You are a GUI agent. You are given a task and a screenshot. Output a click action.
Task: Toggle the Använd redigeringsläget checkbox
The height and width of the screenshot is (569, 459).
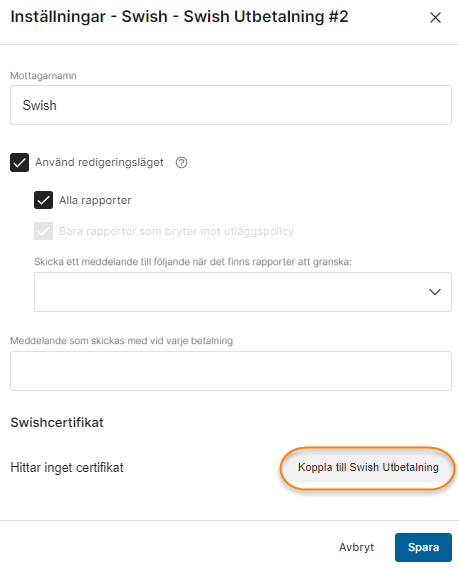click(x=20, y=162)
